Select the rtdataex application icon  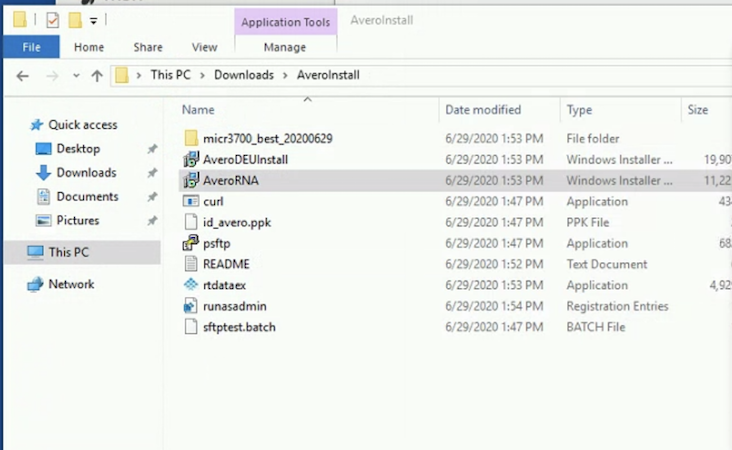pos(192,286)
